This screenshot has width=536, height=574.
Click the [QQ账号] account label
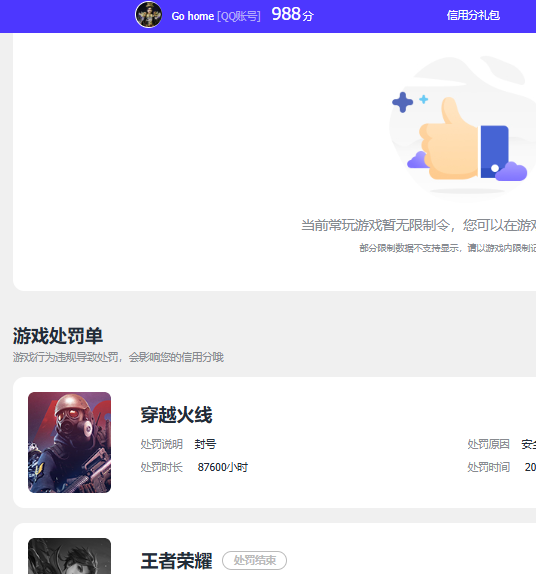coord(239,16)
